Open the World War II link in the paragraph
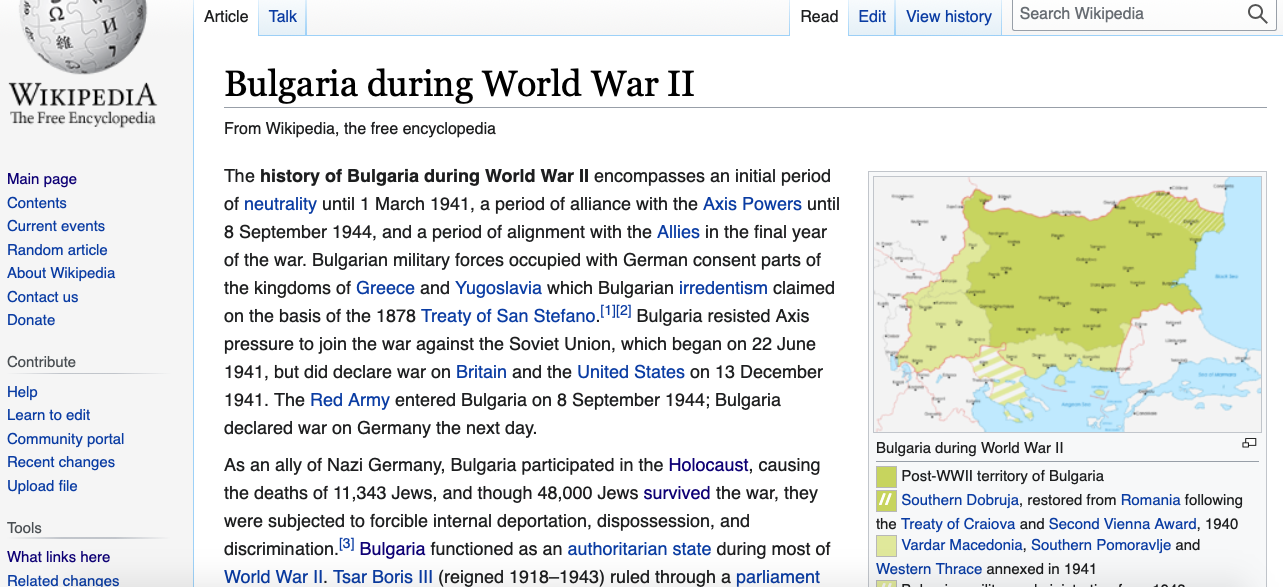Viewport: 1283px width, 587px height. pyautogui.click(x=274, y=577)
